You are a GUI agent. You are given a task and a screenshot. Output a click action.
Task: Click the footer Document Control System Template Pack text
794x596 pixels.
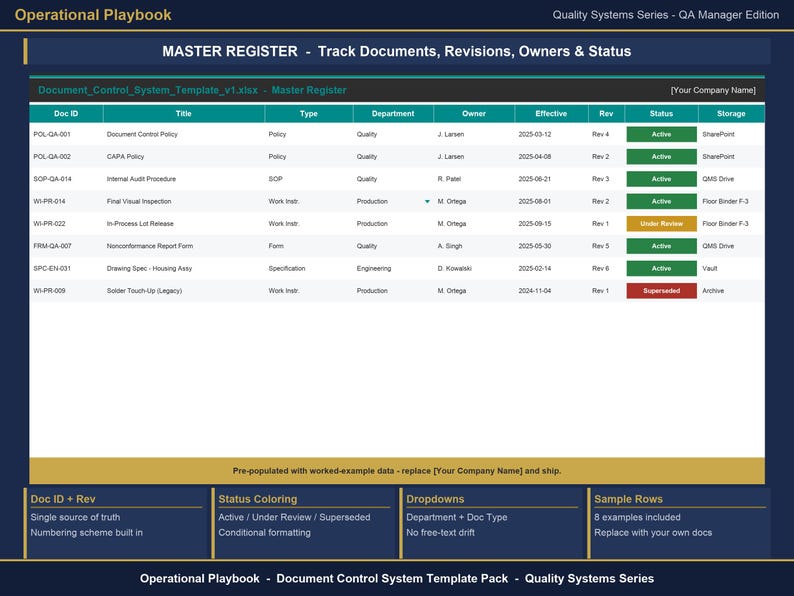[x=392, y=578]
